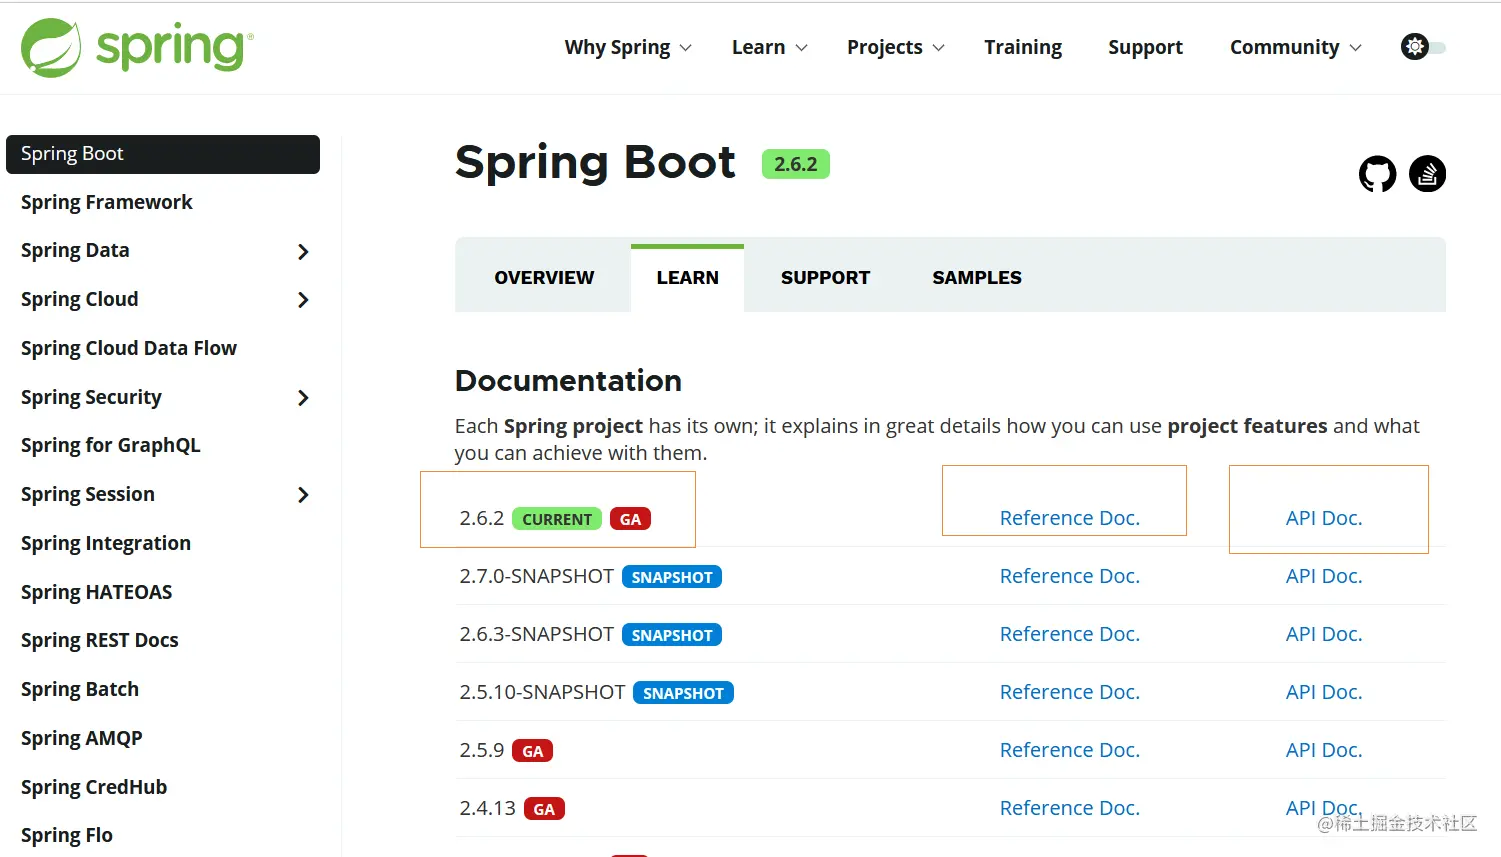Open the Stack Overflow icon for Spring Boot
1501x857 pixels.
point(1427,174)
